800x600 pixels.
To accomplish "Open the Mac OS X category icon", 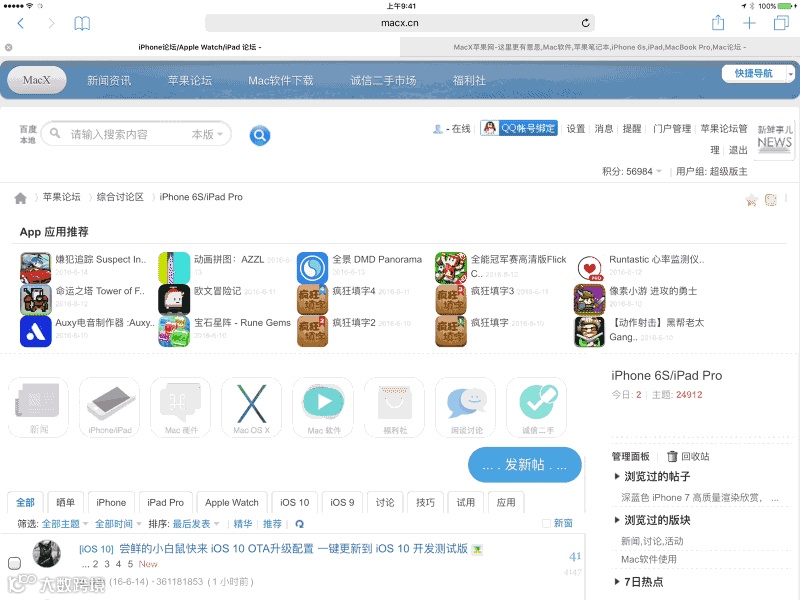I will (252, 407).
